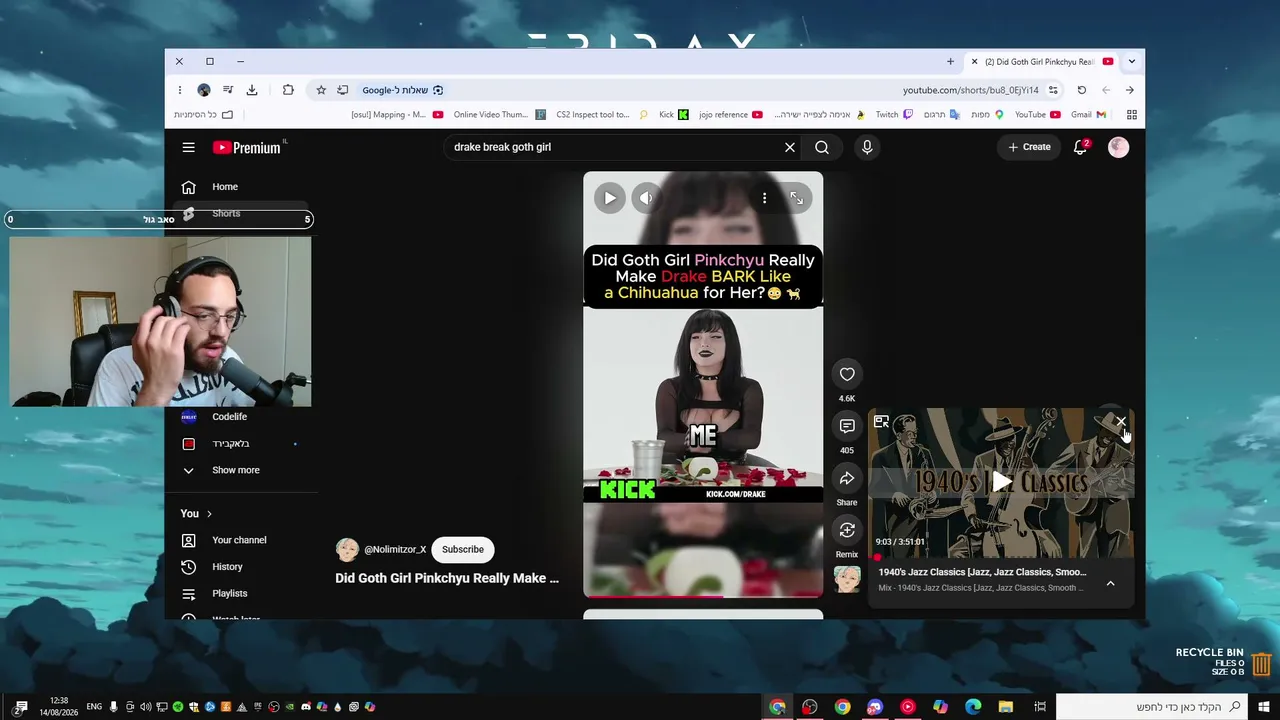Open the jojo reference bookmark
Viewport: 1280px width, 720px height.
[731, 115]
